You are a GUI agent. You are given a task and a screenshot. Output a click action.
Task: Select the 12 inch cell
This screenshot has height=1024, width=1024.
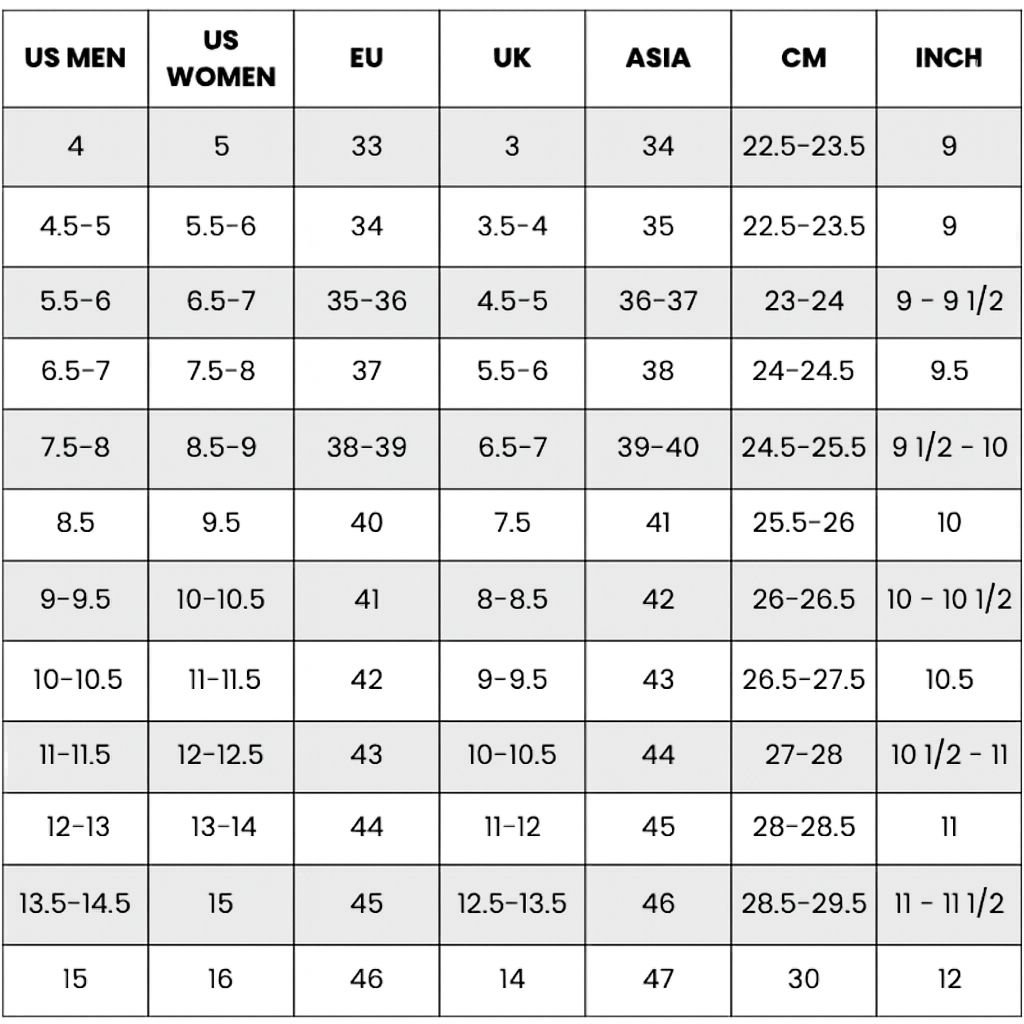(x=949, y=978)
